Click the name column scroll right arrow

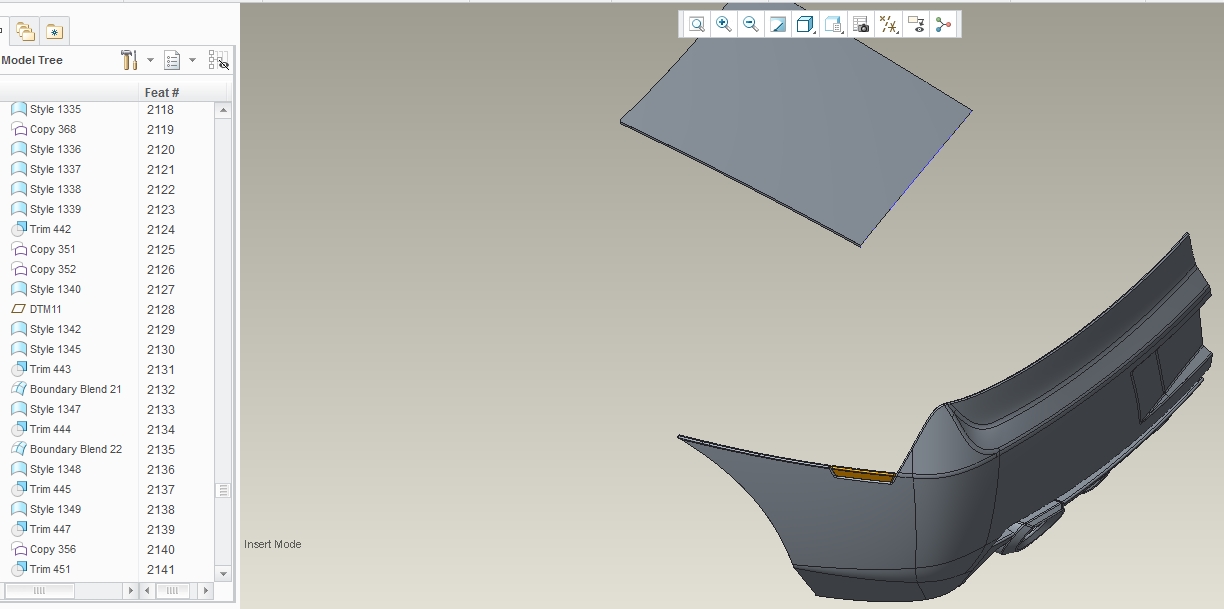pyautogui.click(x=130, y=591)
